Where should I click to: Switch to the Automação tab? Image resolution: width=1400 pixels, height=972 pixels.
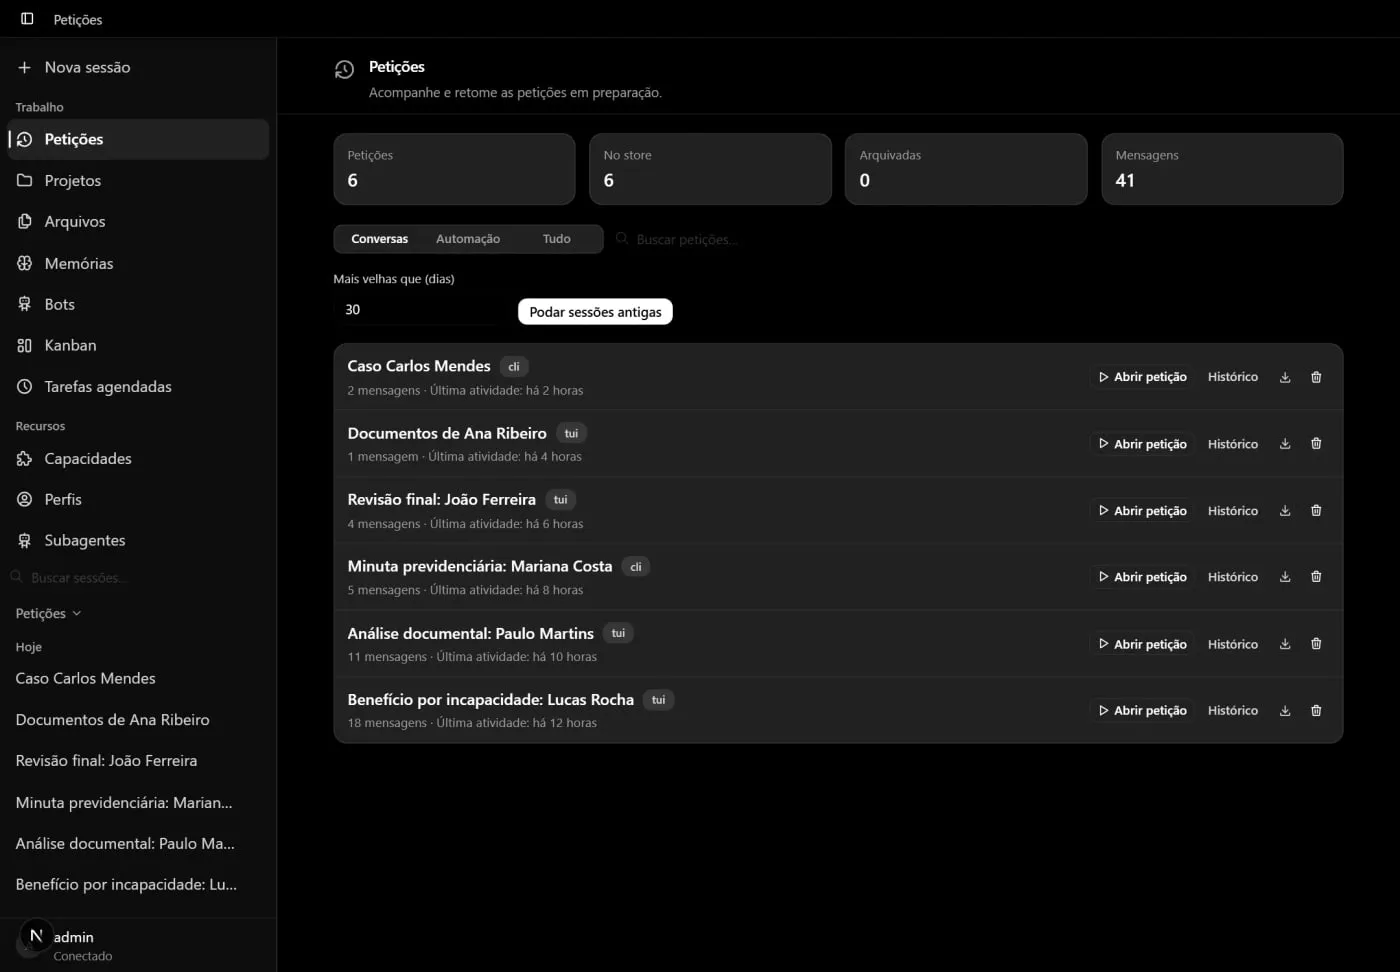[468, 239]
